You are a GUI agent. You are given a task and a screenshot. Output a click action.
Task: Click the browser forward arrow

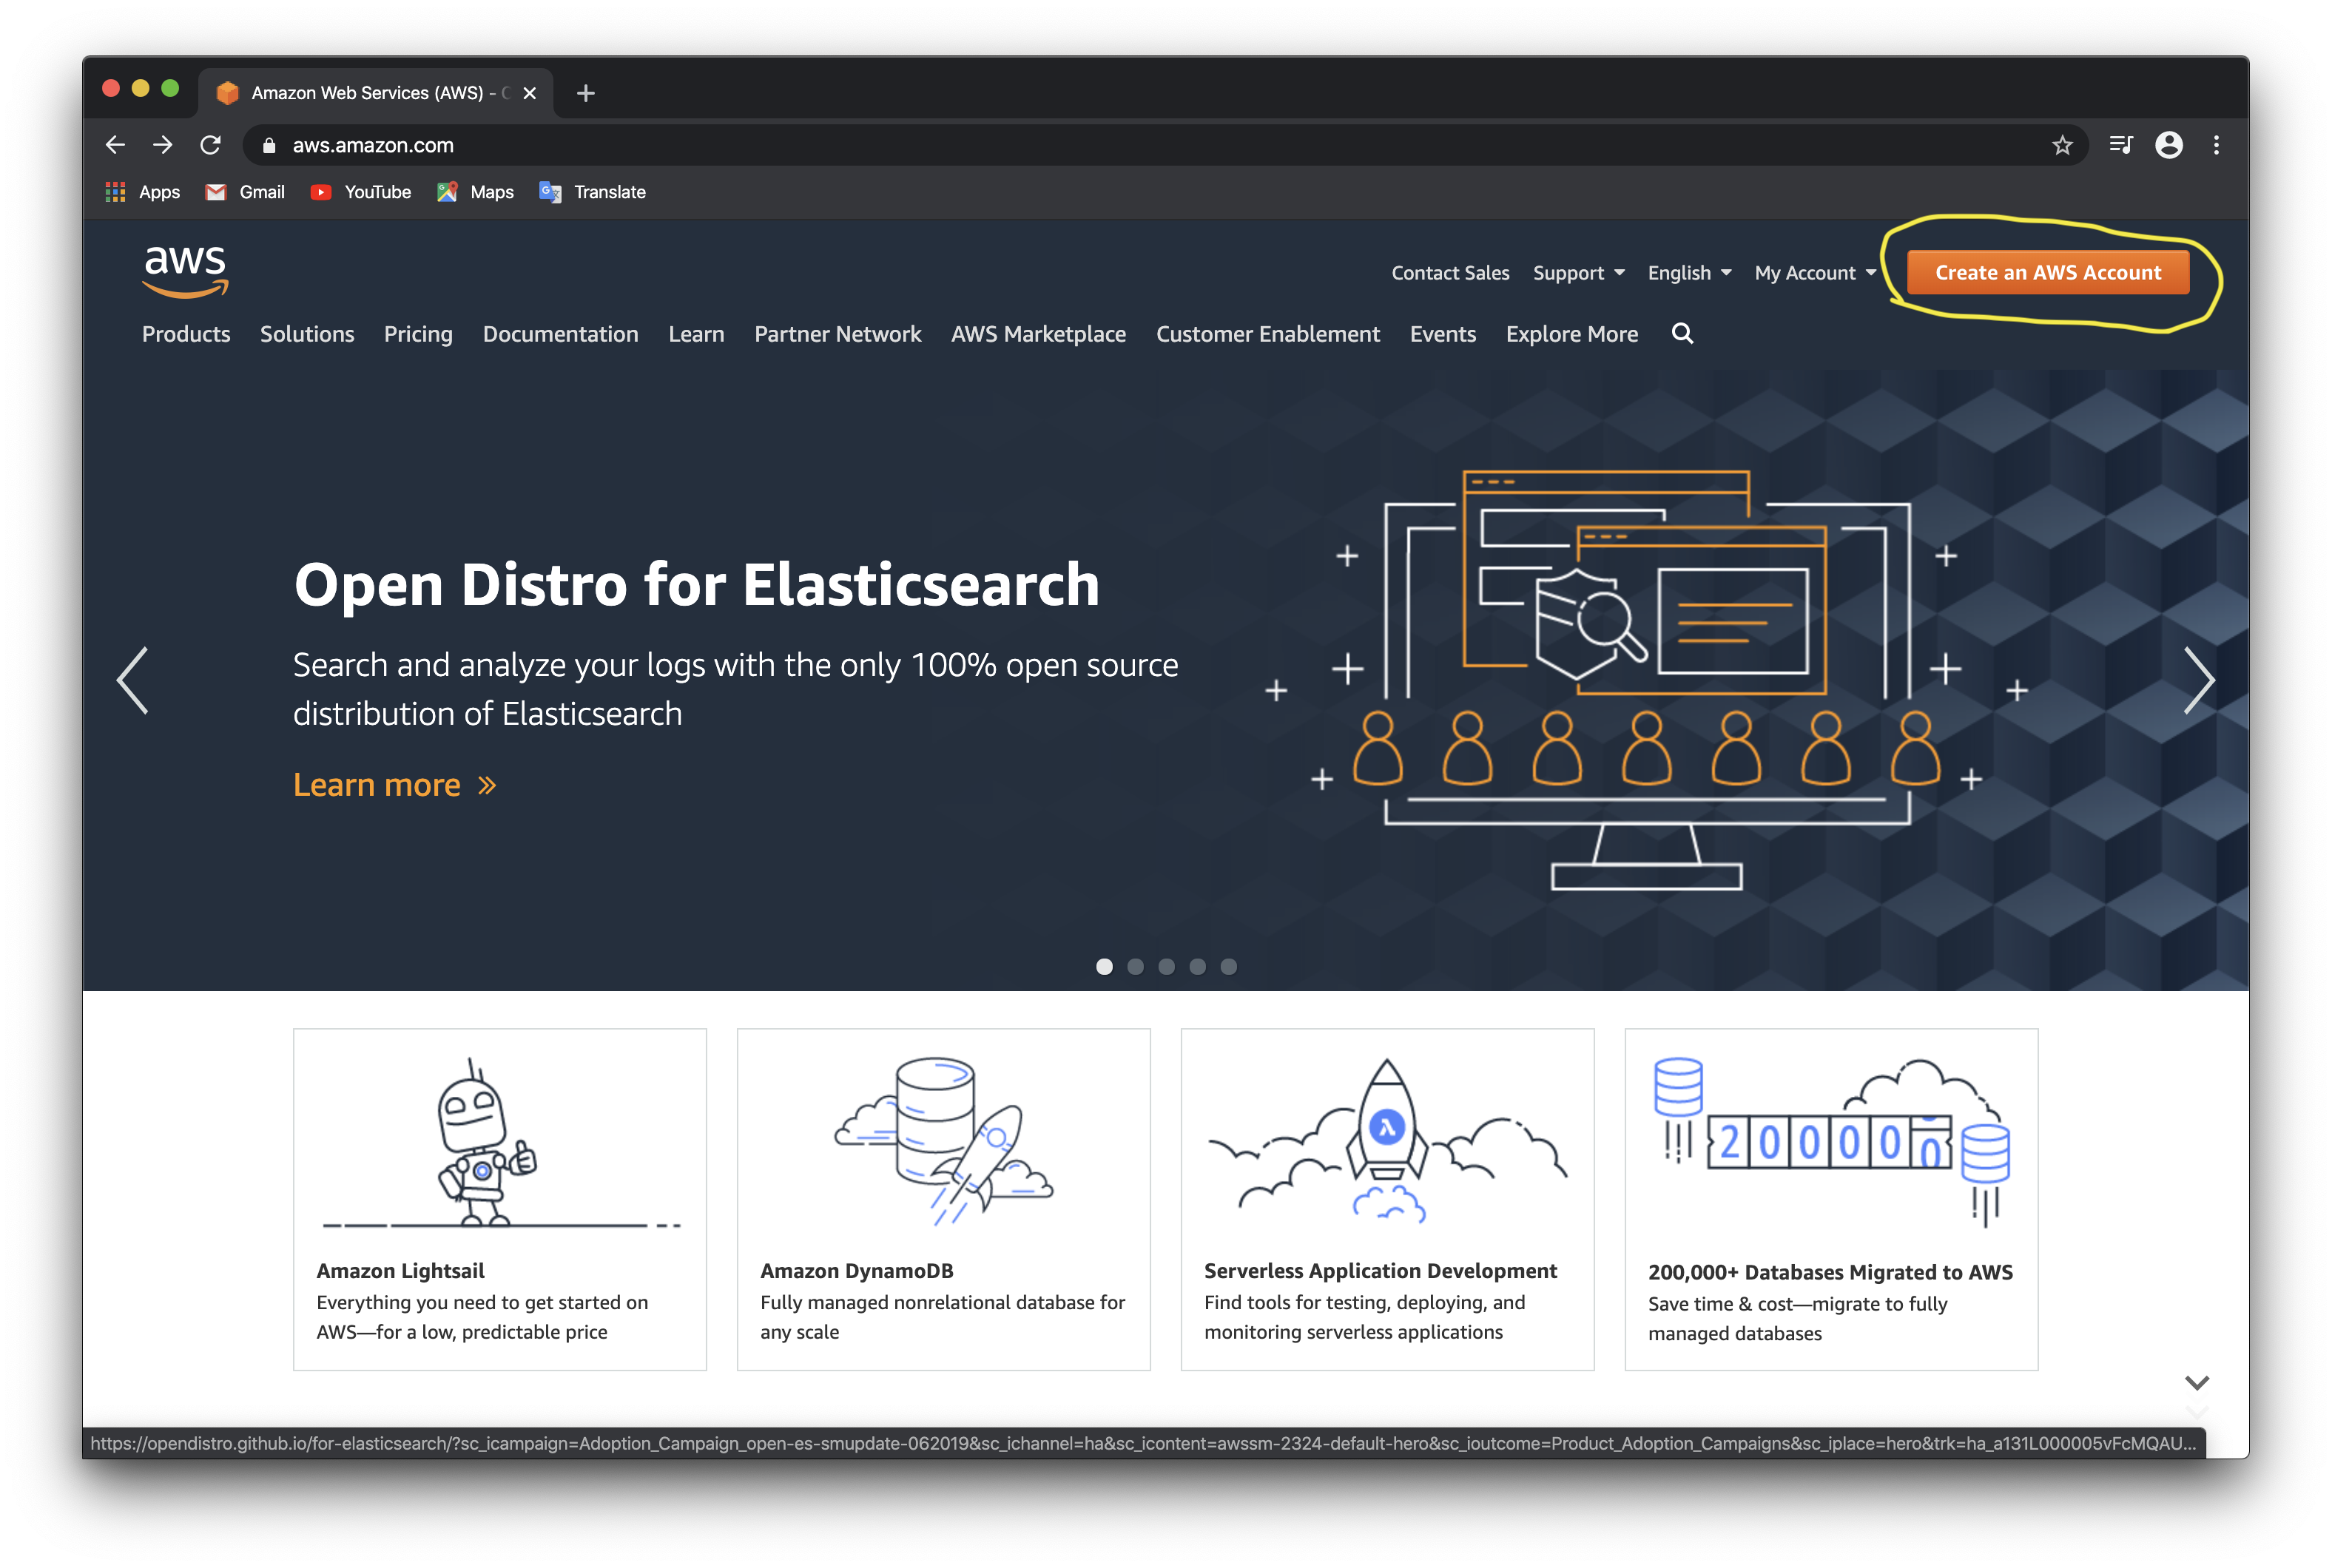(x=162, y=145)
